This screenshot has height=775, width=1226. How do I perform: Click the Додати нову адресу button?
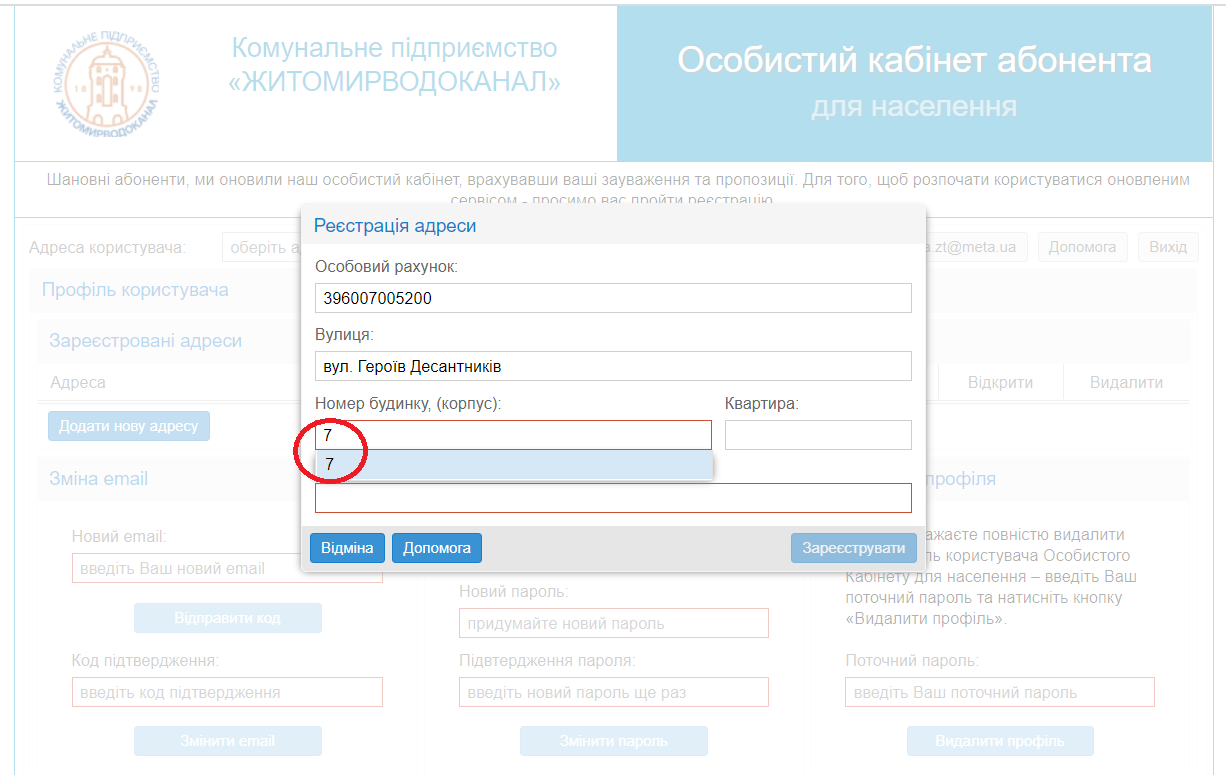coord(129,426)
